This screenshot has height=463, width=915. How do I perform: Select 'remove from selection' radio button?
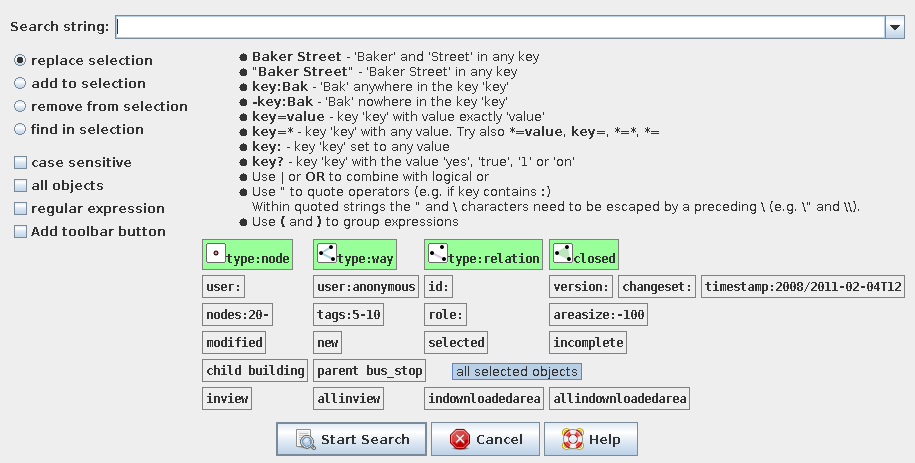tap(20, 107)
